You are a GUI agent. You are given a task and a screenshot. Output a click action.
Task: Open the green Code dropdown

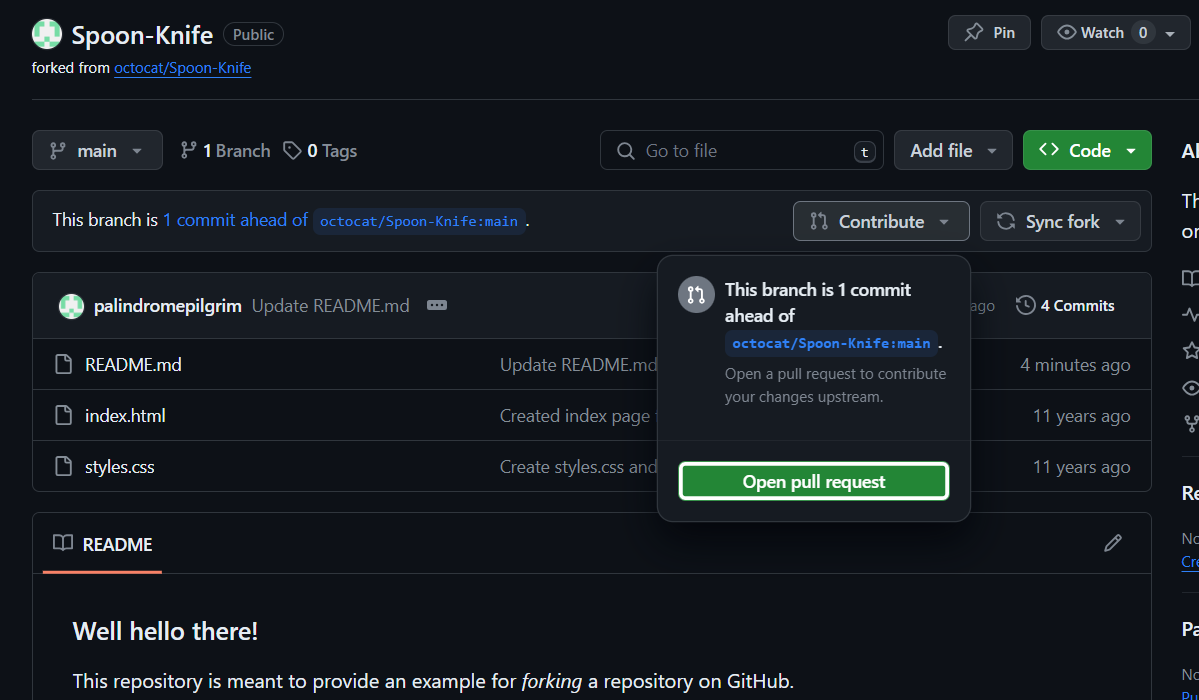point(1087,151)
